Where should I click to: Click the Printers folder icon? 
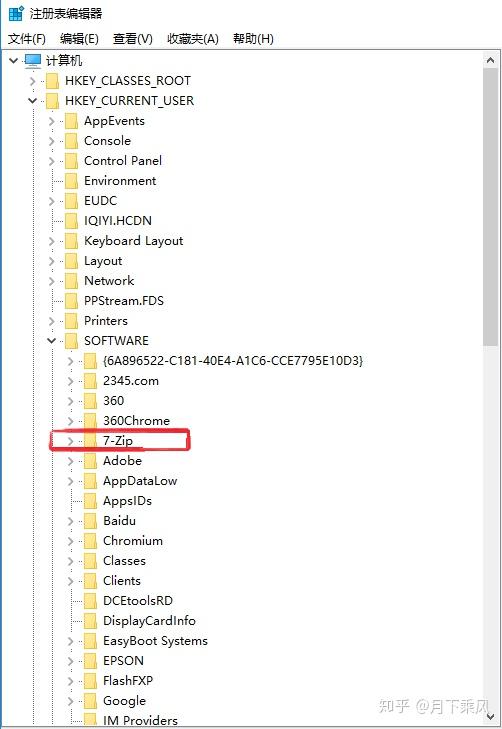(x=72, y=321)
